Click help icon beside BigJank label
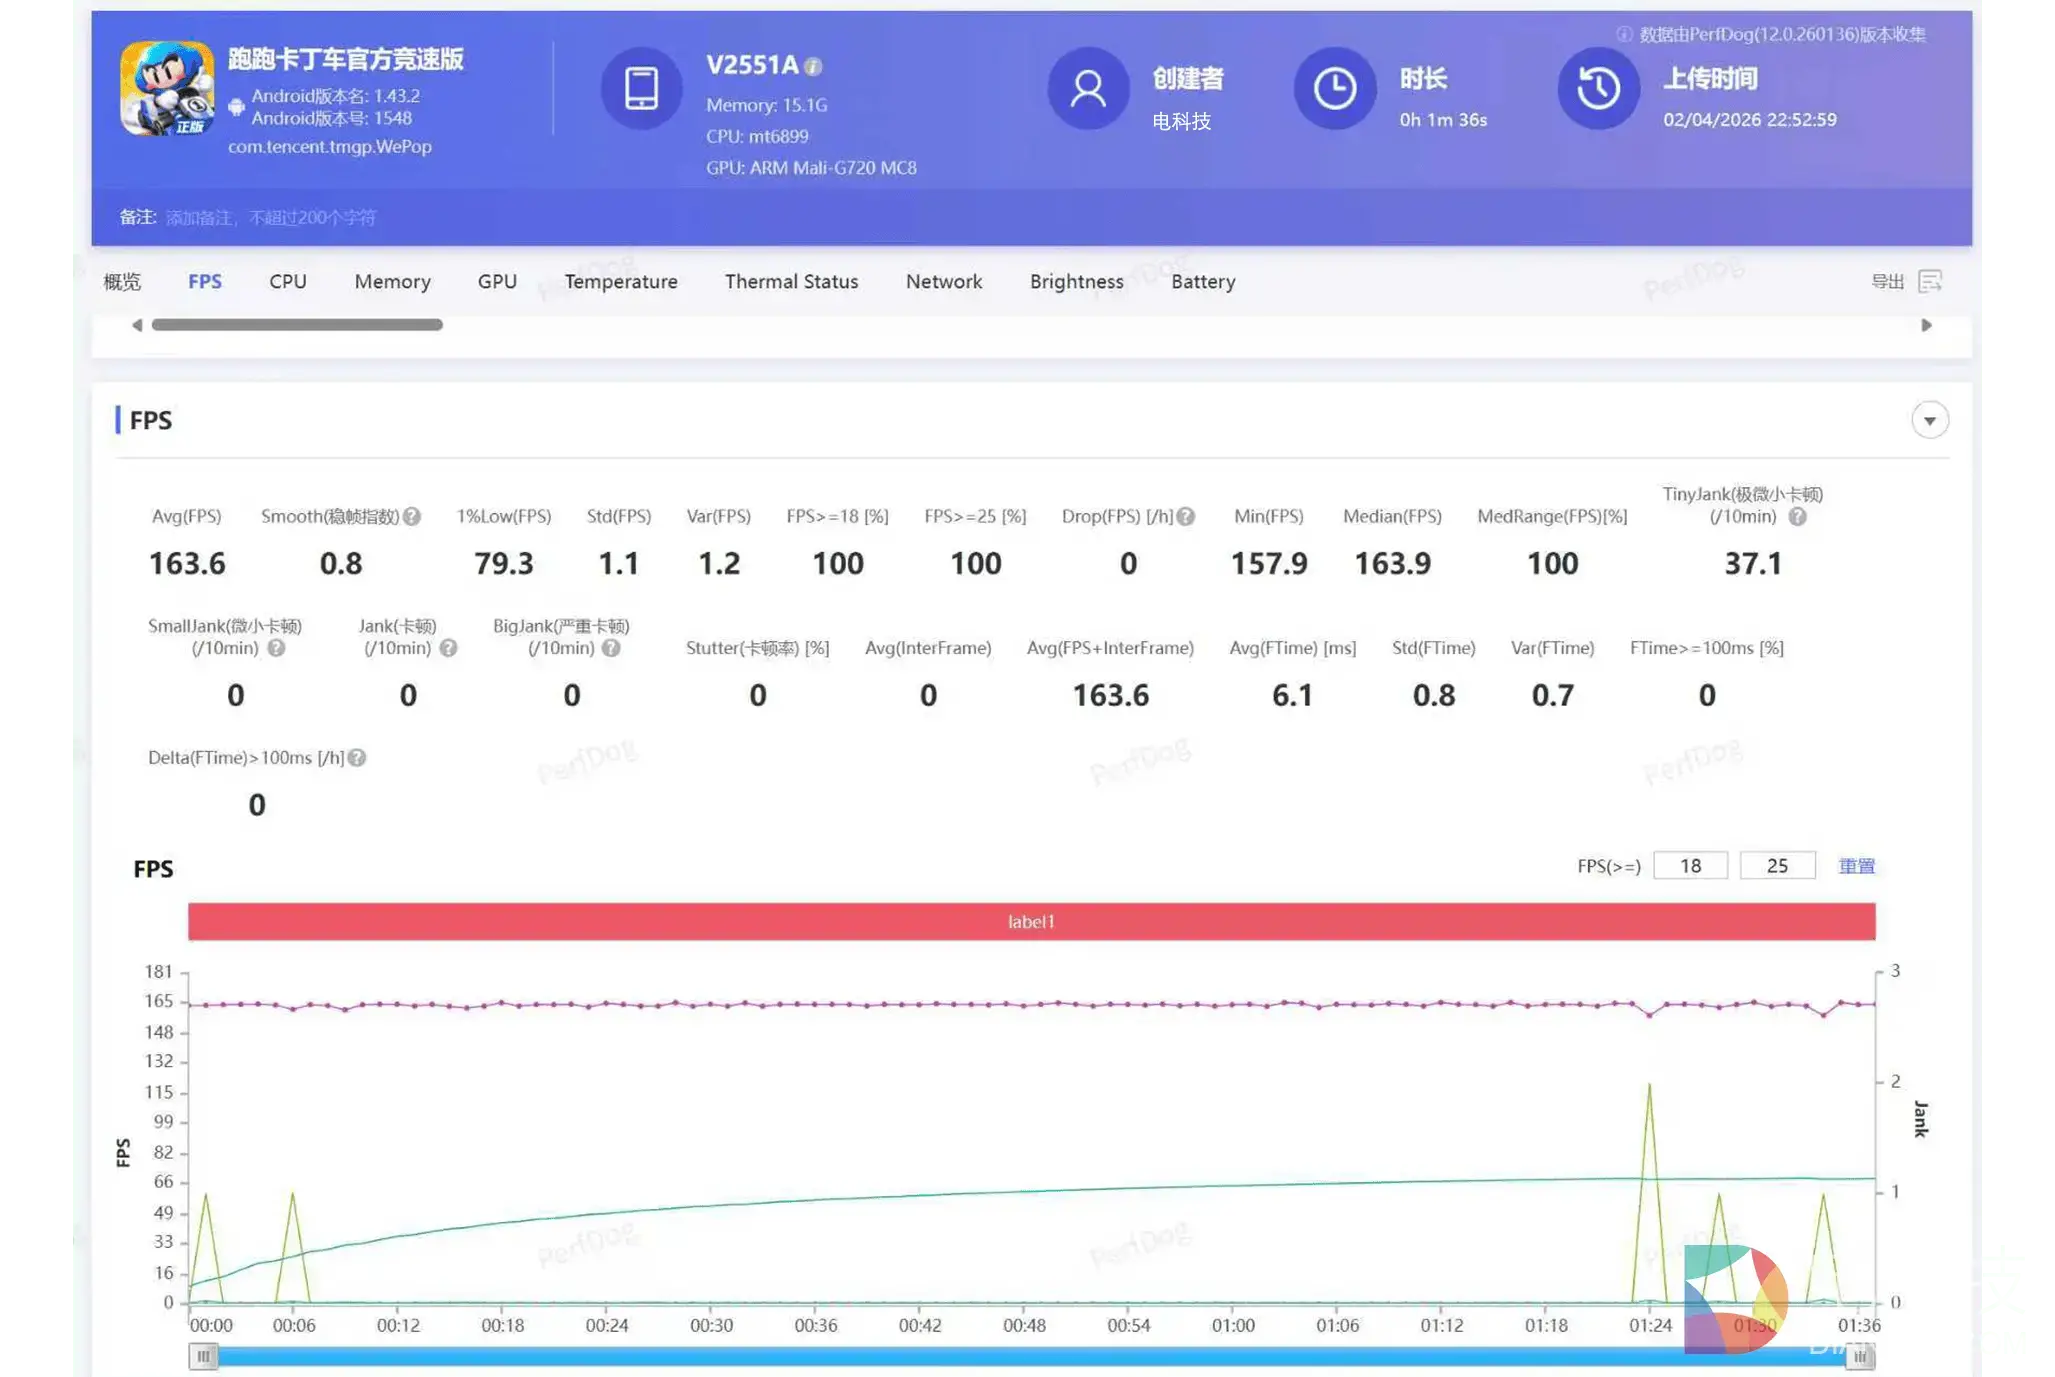The width and height of the screenshot is (2055, 1377). point(611,648)
